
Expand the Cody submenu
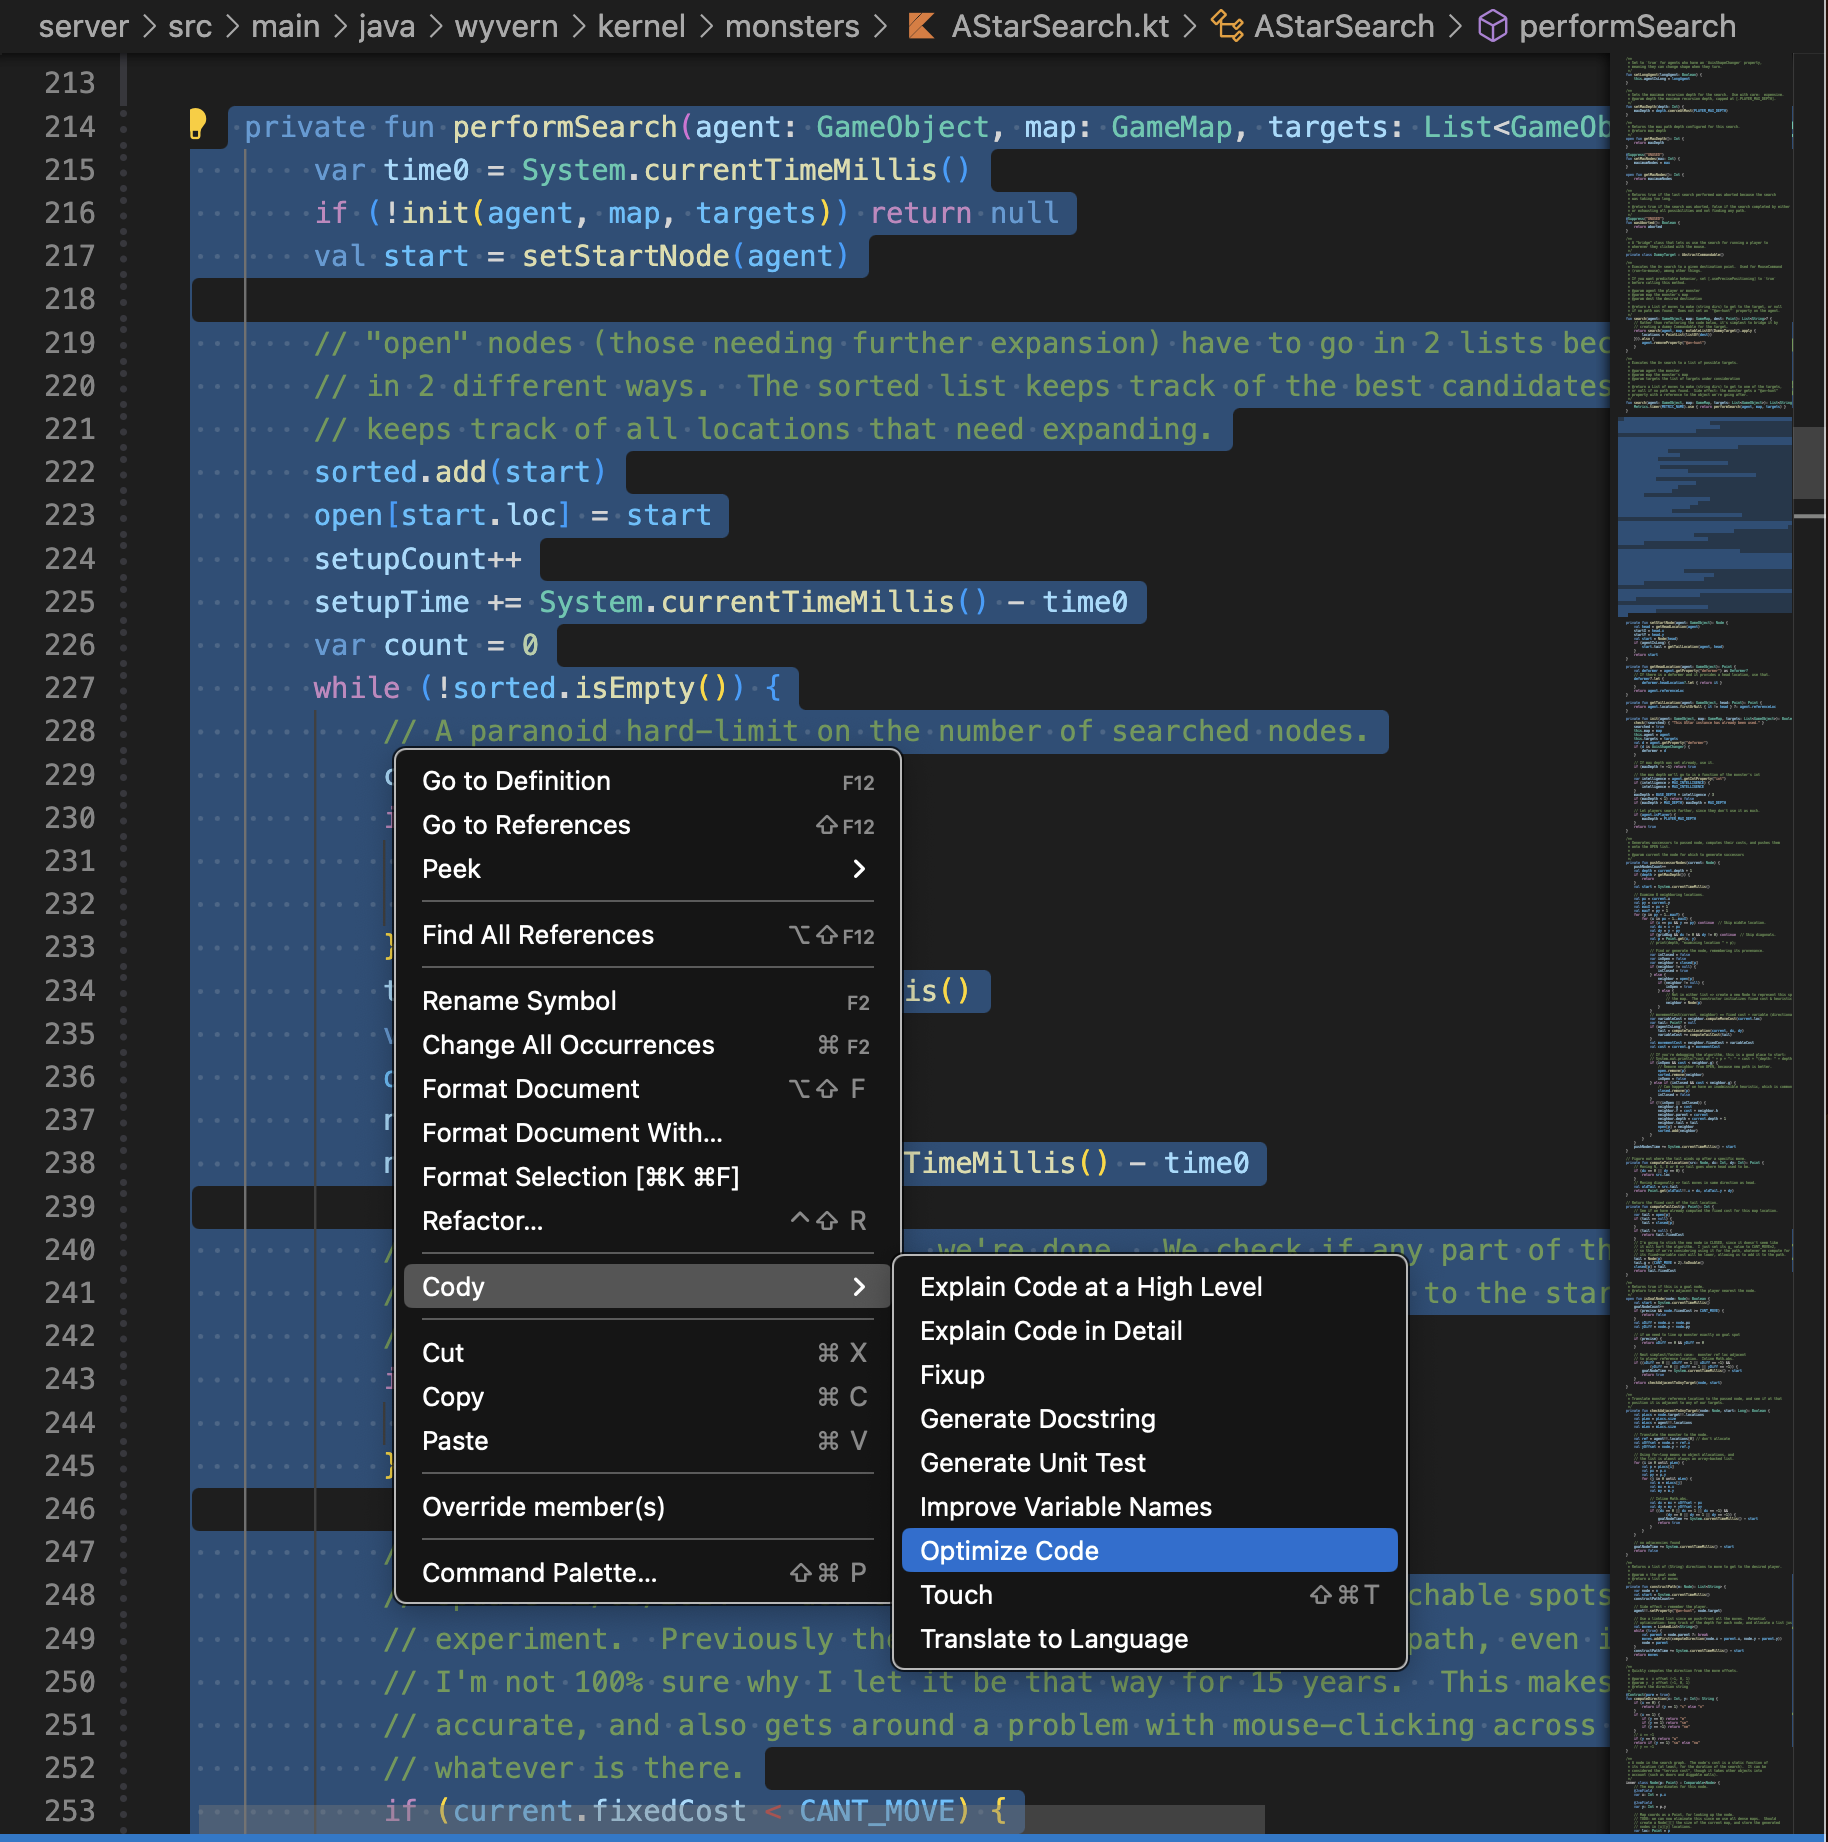tap(647, 1287)
